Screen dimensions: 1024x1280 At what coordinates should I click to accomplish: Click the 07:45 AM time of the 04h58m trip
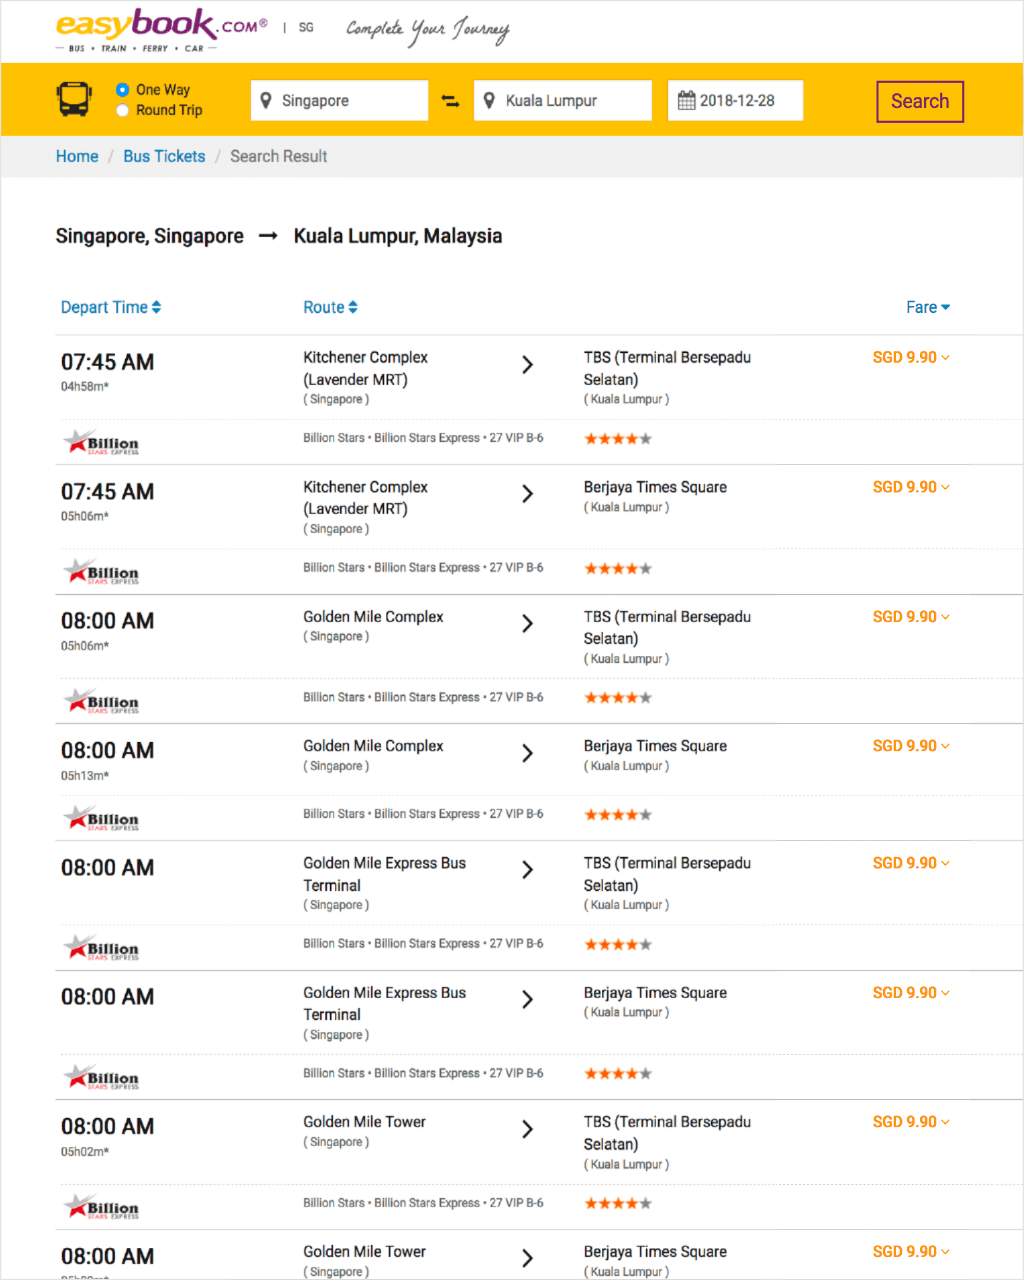tap(108, 362)
